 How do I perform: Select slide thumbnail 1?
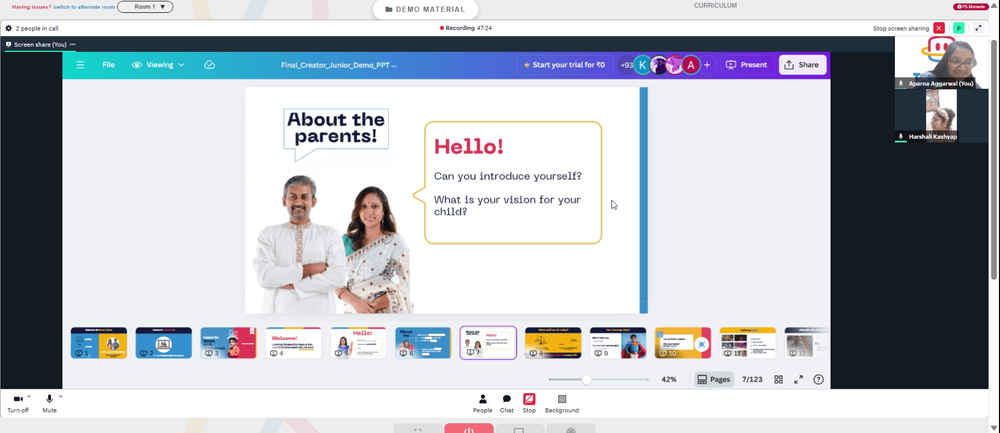tap(99, 343)
